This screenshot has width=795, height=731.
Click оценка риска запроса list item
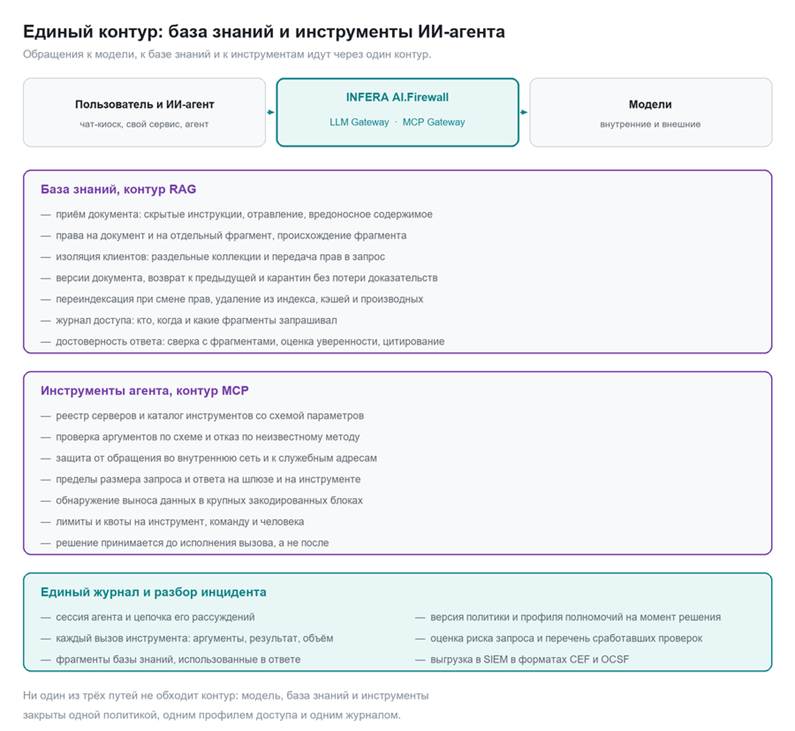point(559,638)
